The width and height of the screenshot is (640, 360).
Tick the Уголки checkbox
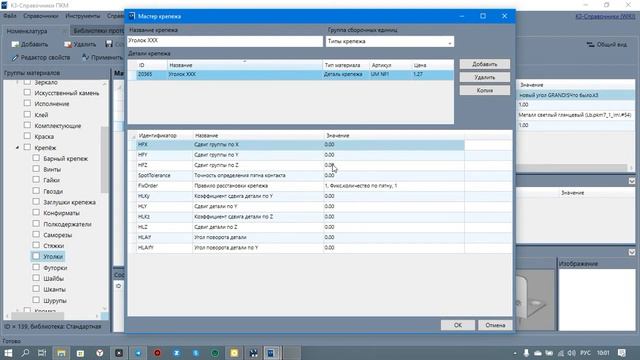click(x=36, y=256)
